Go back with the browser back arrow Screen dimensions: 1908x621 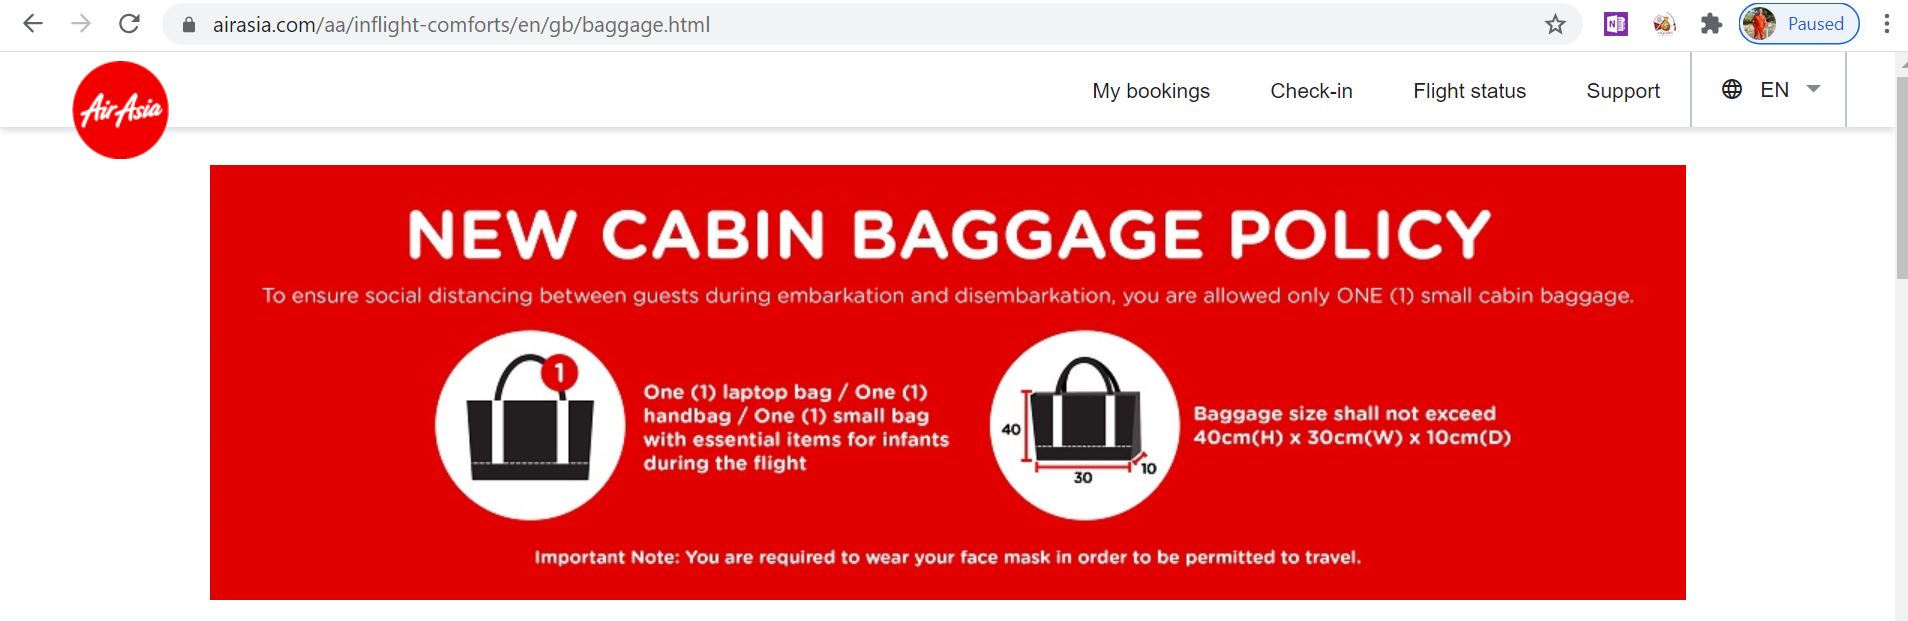coord(33,24)
